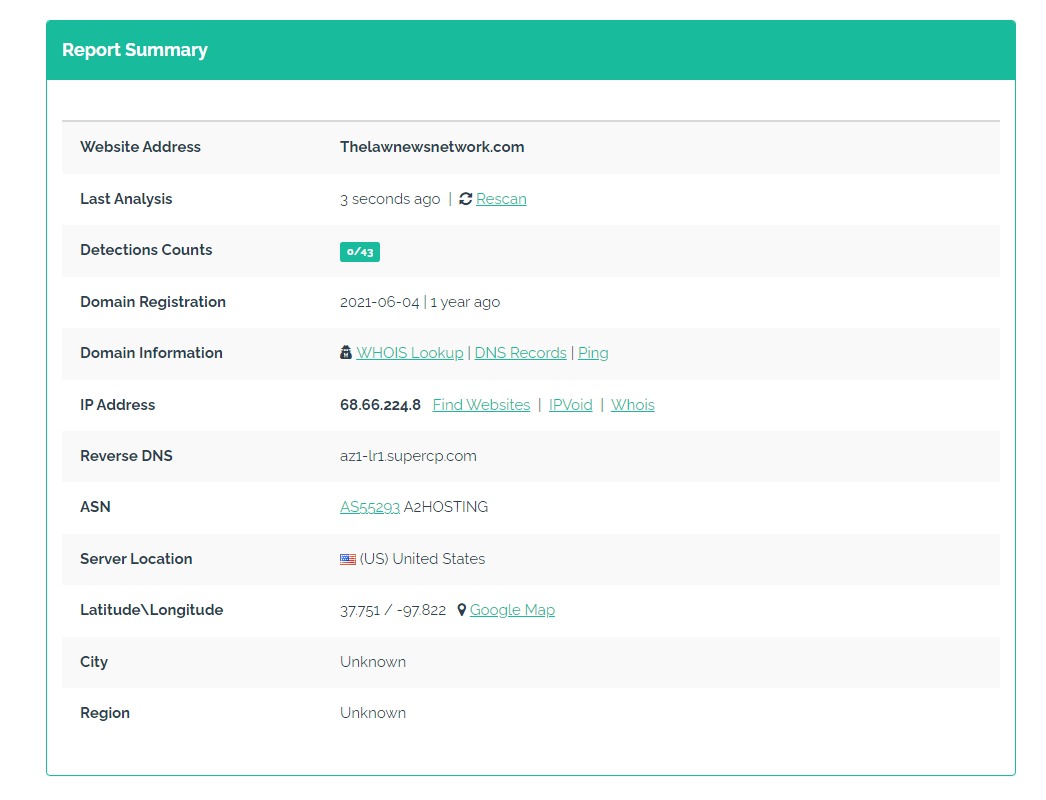Open the WHOIS Lookup link
The width and height of the screenshot is (1046, 800).
tap(410, 352)
